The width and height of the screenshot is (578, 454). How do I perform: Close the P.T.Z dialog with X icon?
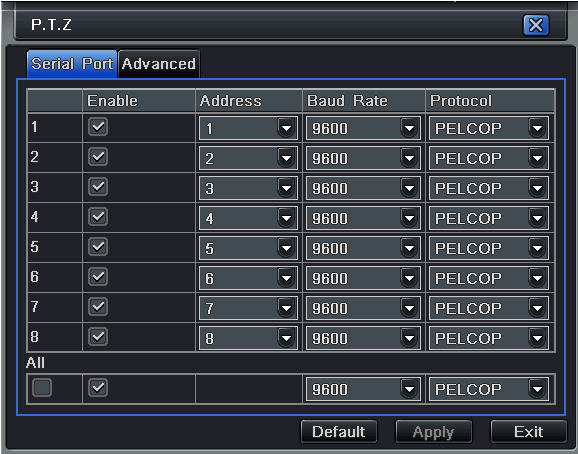tap(536, 25)
